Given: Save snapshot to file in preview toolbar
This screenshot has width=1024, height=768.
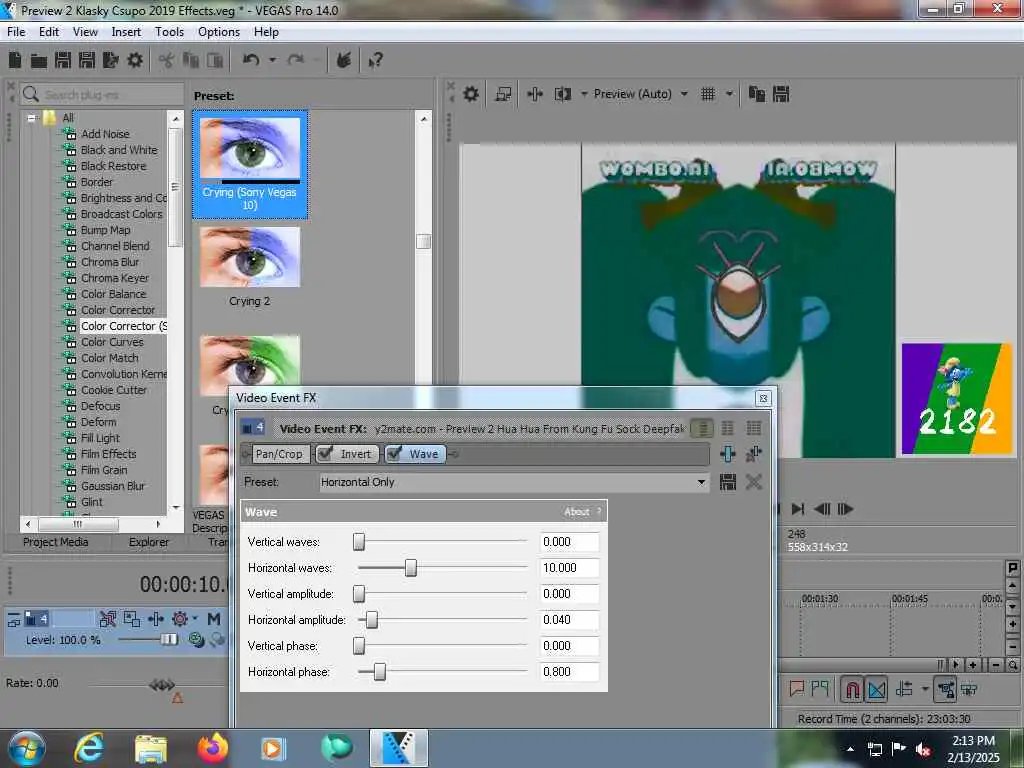Looking at the screenshot, I should pyautogui.click(x=781, y=94).
